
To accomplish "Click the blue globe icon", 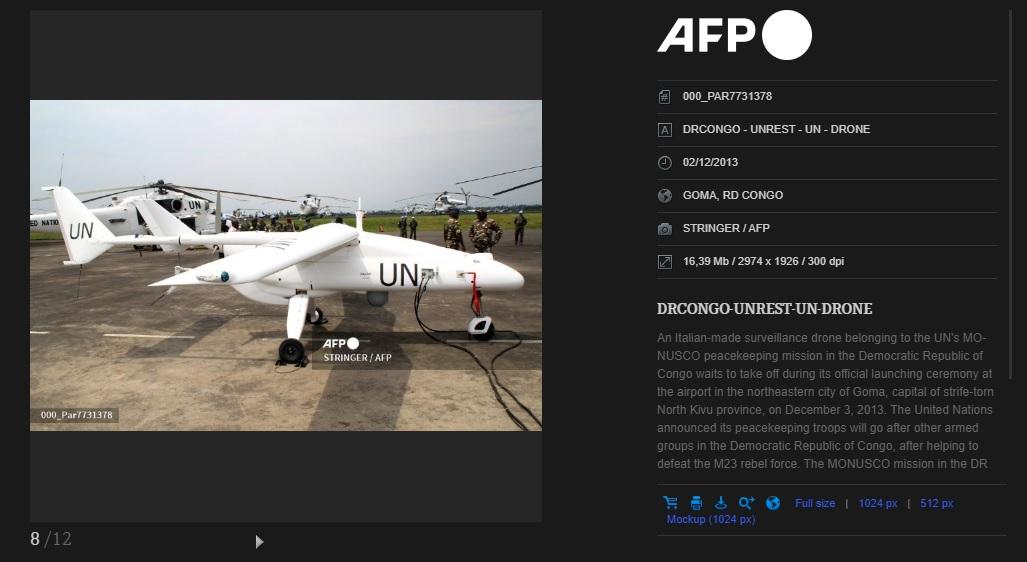I will [x=773, y=502].
